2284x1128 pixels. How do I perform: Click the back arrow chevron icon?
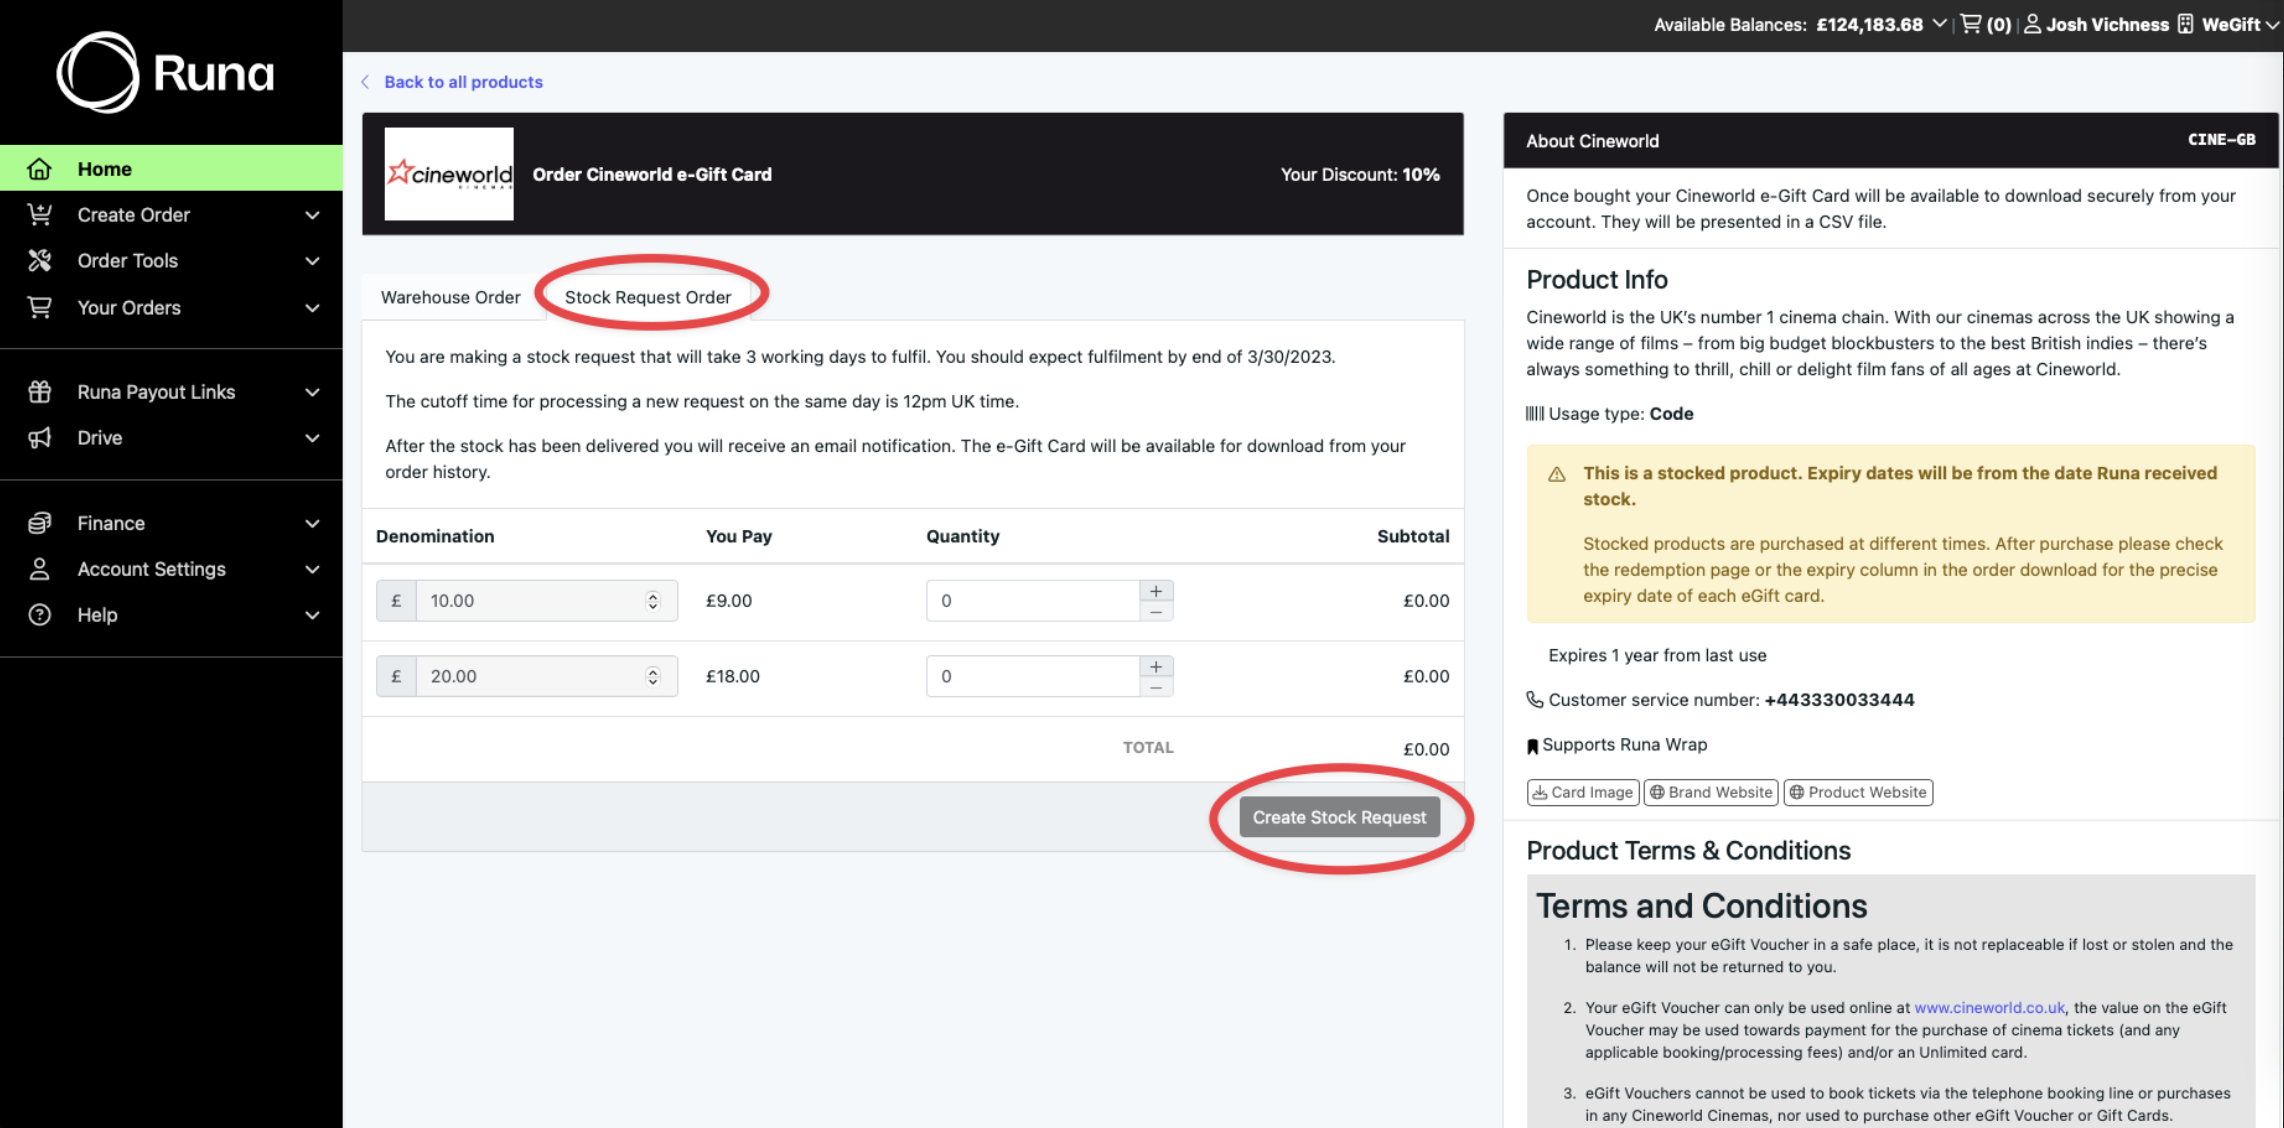tap(365, 82)
